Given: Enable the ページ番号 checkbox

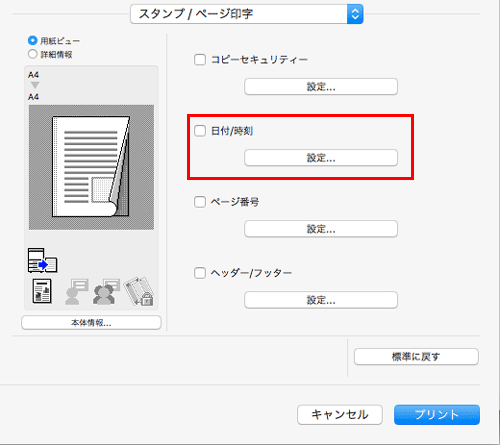Looking at the screenshot, I should 200,202.
